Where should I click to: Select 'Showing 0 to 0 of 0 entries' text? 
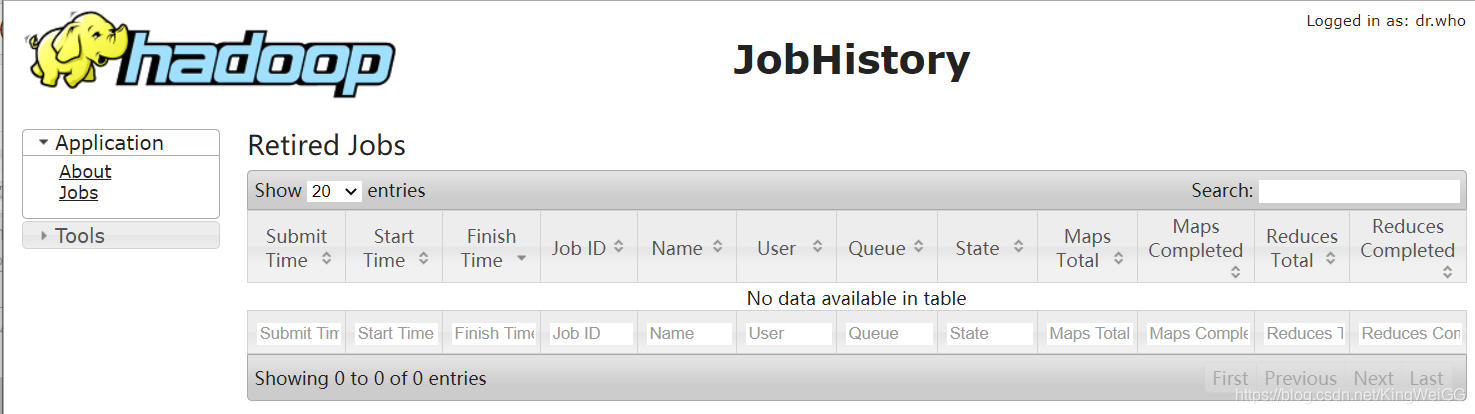click(x=371, y=379)
